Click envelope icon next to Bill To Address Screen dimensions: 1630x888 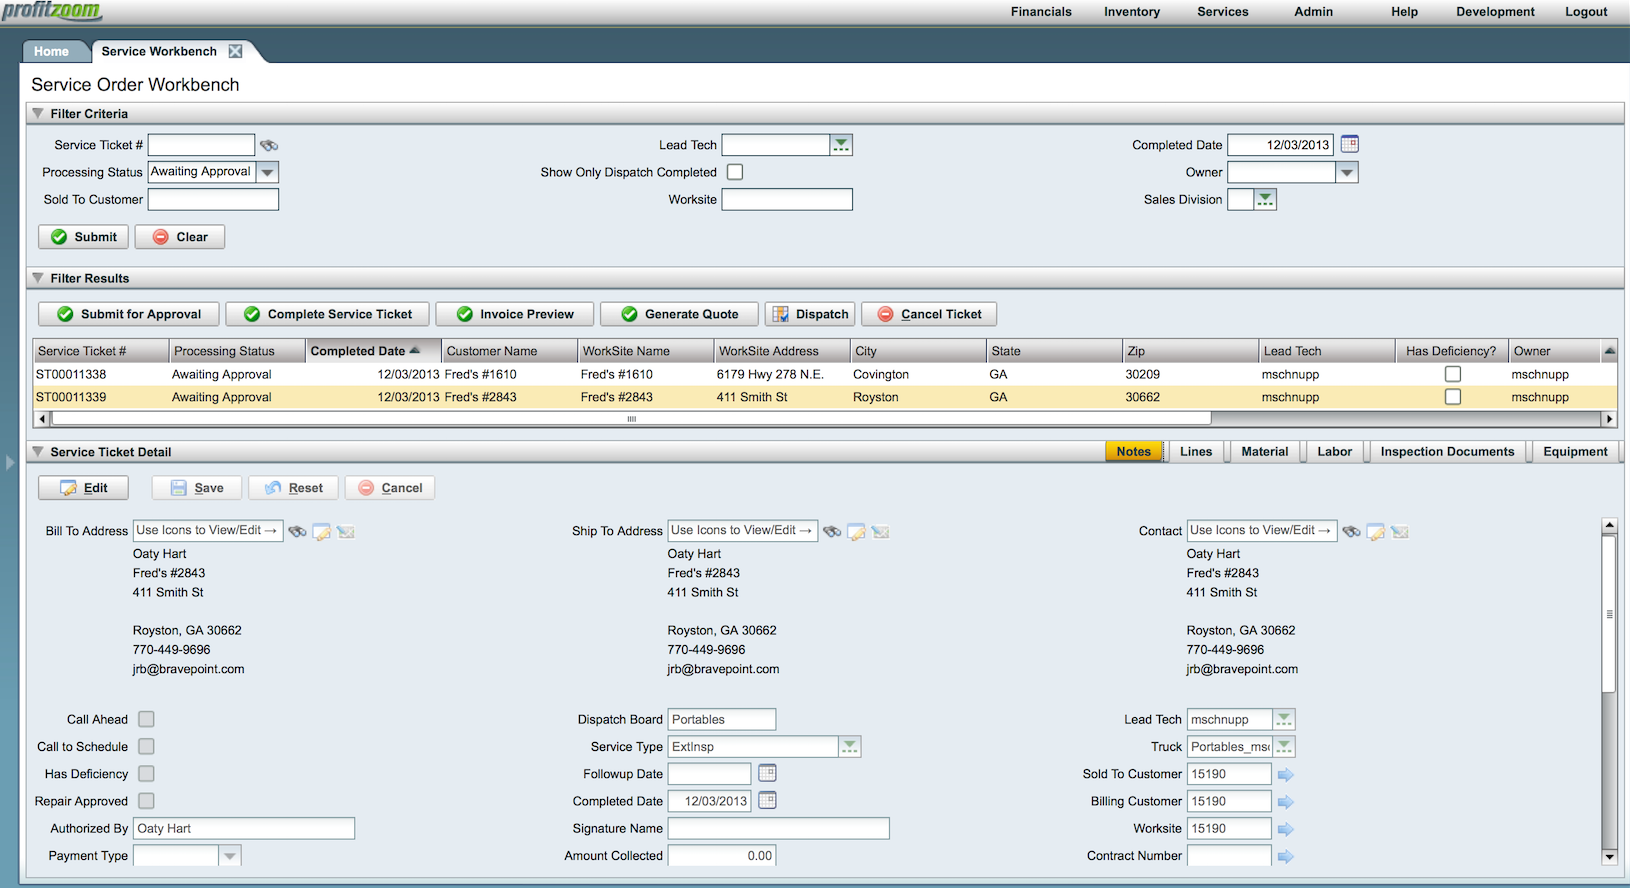(346, 531)
